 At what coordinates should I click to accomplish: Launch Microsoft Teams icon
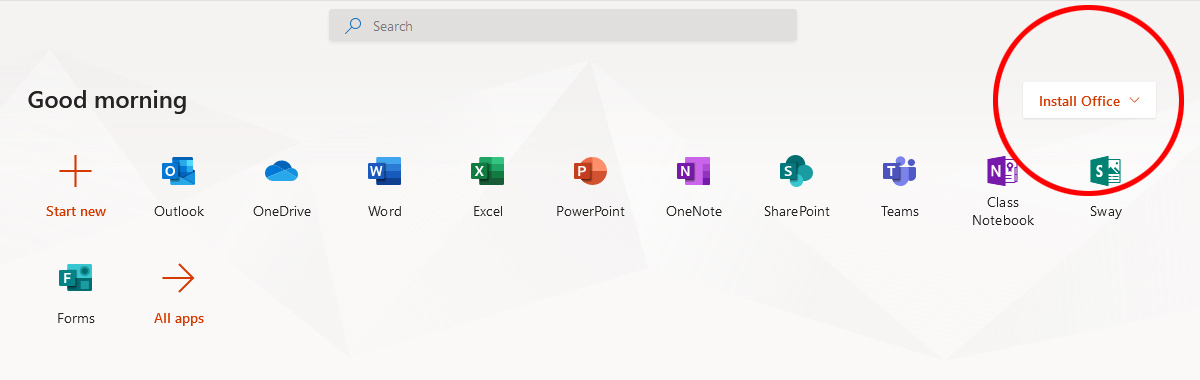pyautogui.click(x=899, y=172)
